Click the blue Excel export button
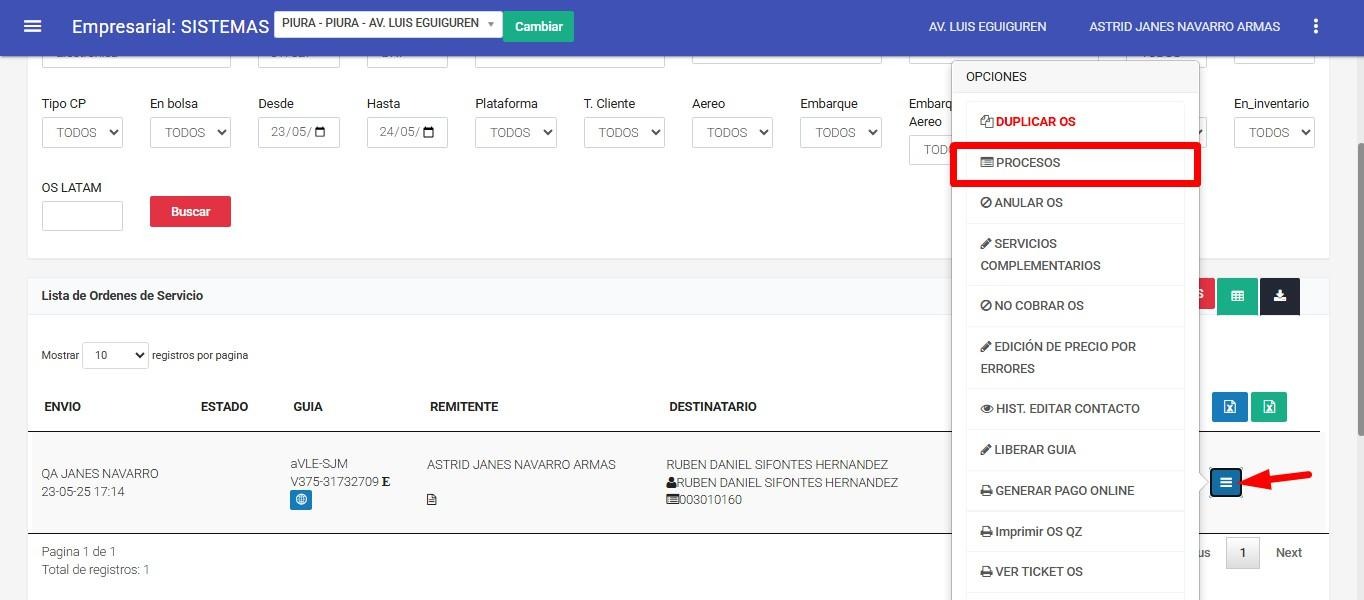This screenshot has height=600, width=1364. coord(1230,406)
